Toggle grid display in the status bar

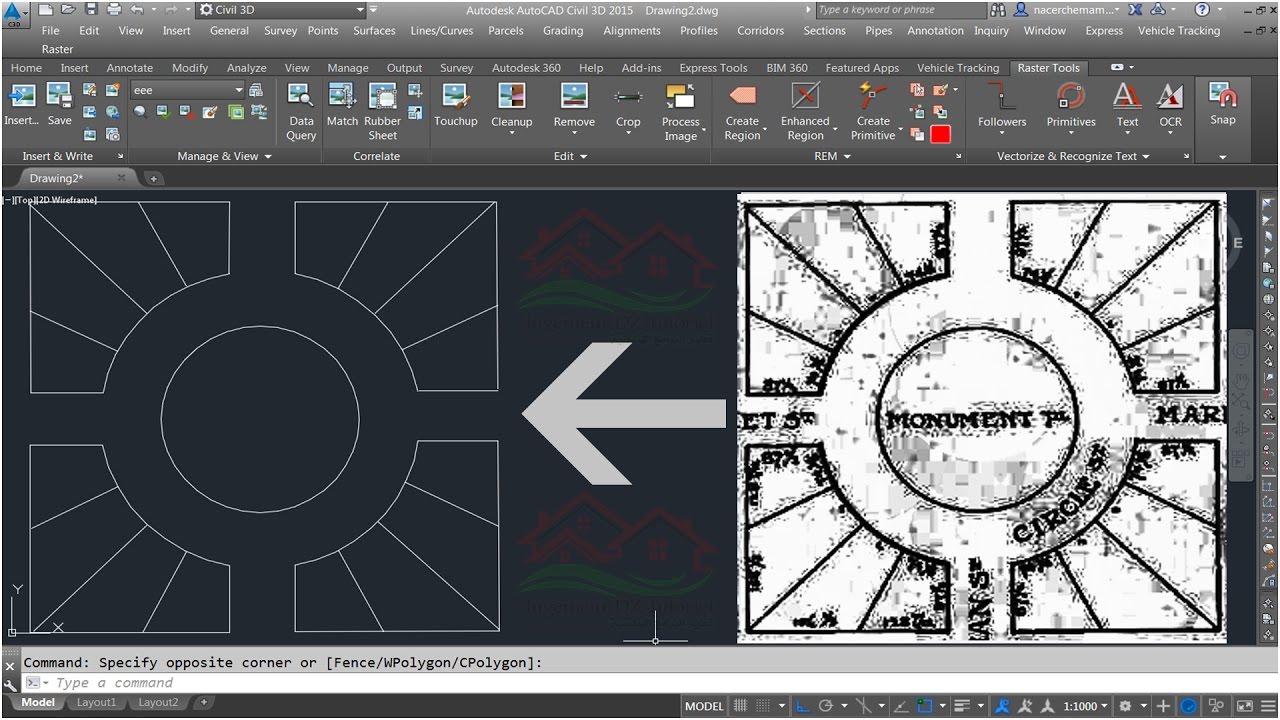coord(741,705)
